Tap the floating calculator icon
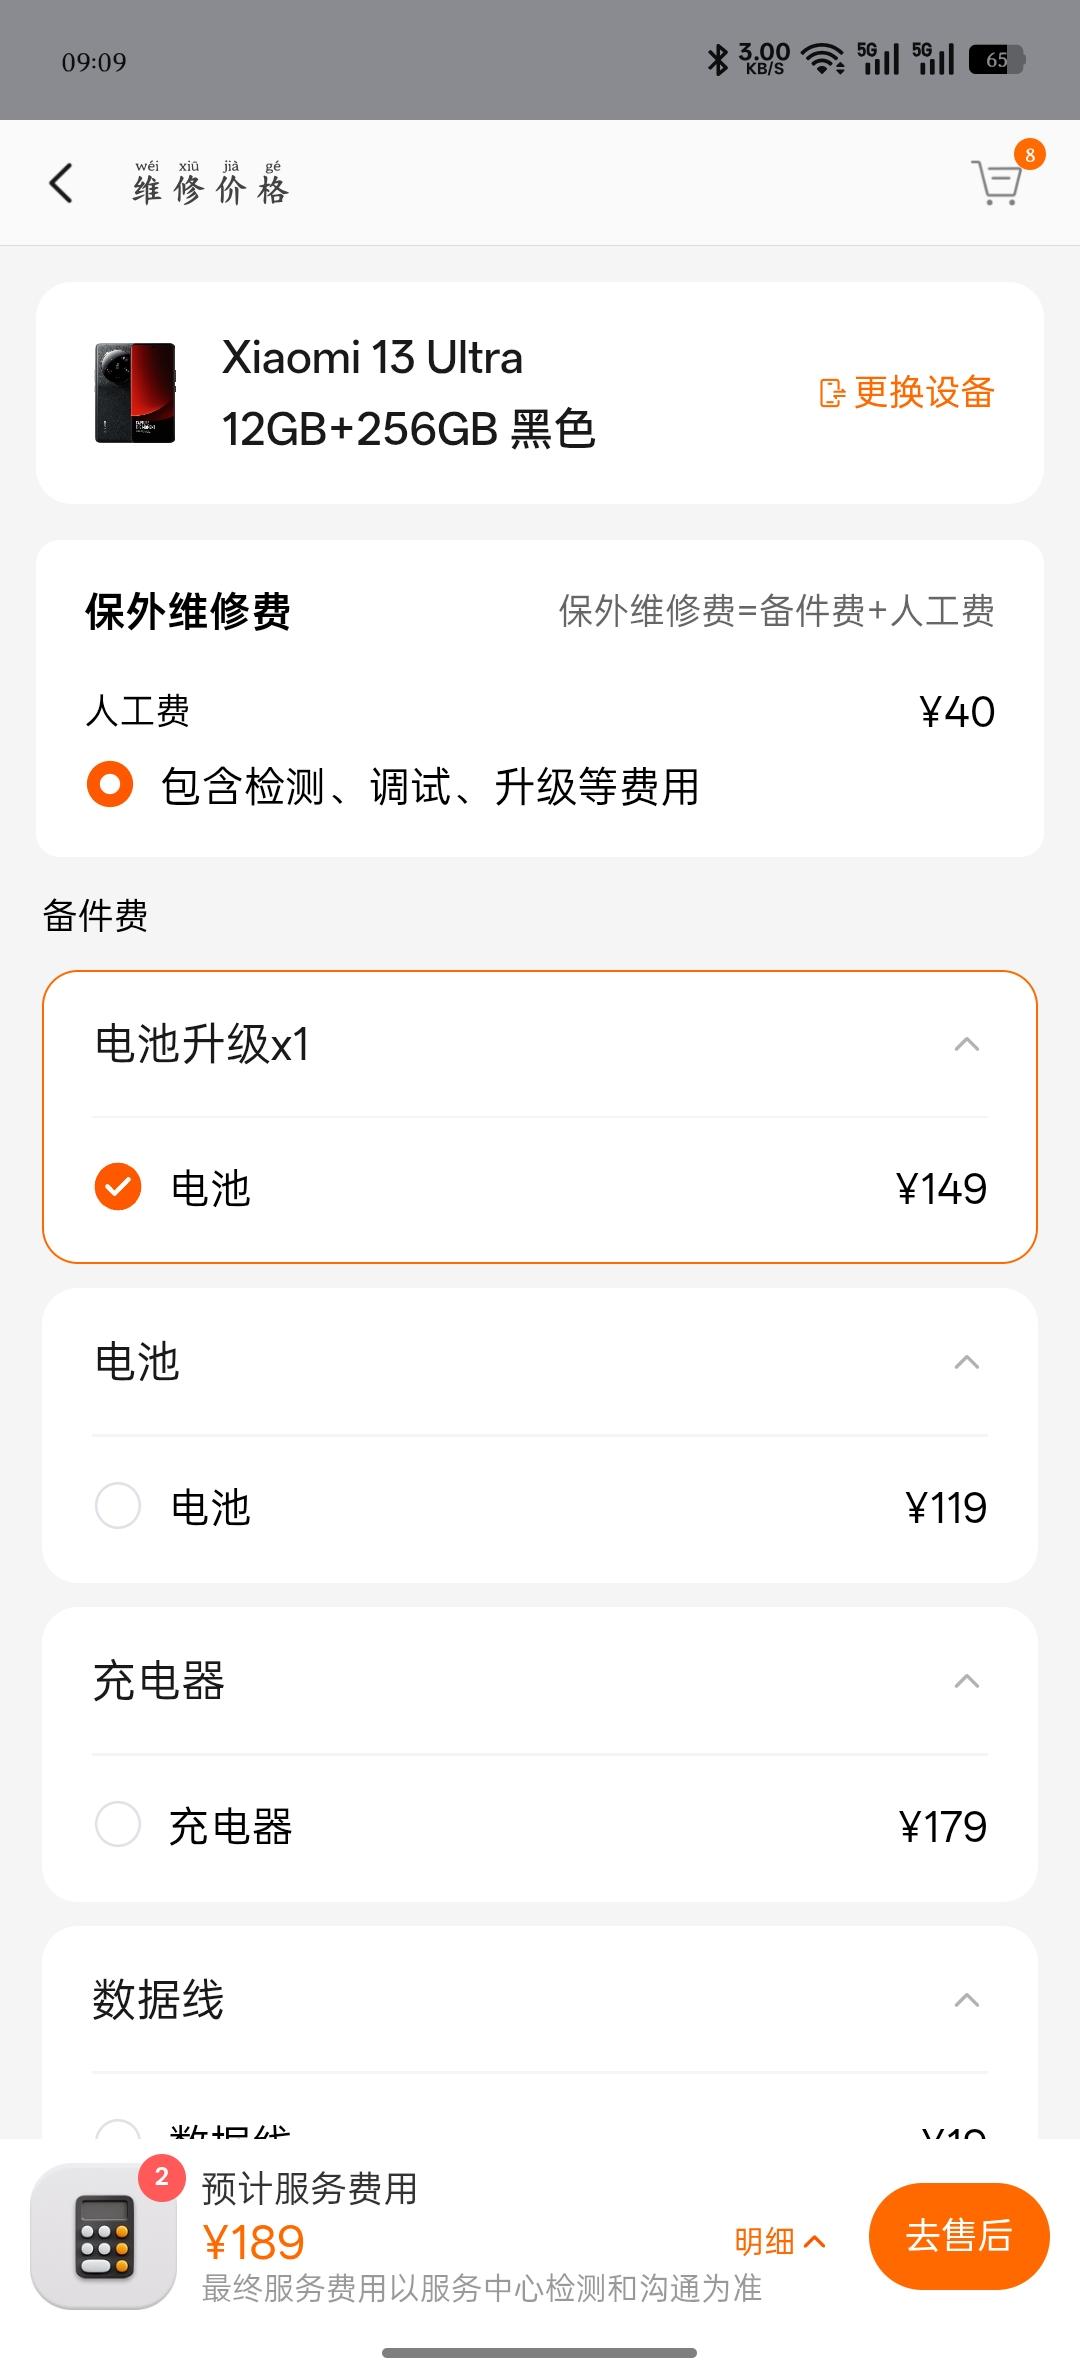The height and width of the screenshot is (2376, 1080). [x=104, y=2236]
